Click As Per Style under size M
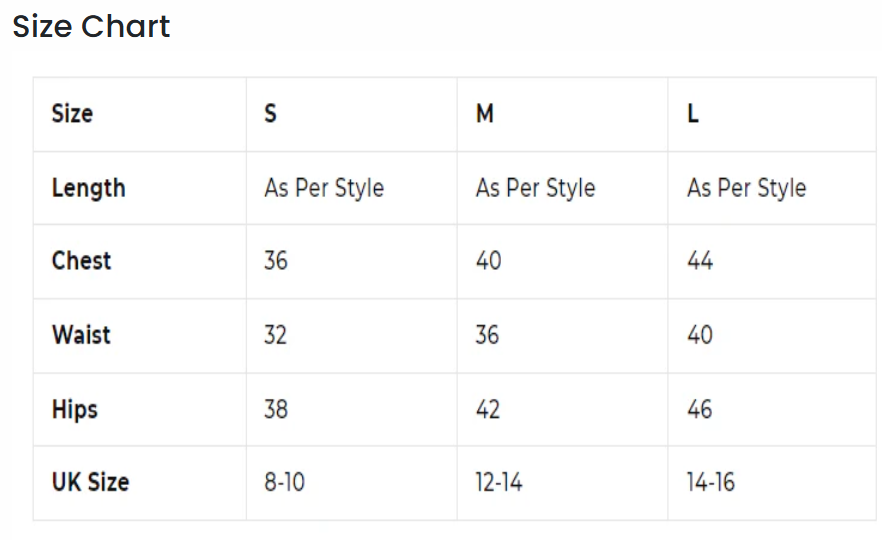The width and height of the screenshot is (882, 540). [535, 188]
